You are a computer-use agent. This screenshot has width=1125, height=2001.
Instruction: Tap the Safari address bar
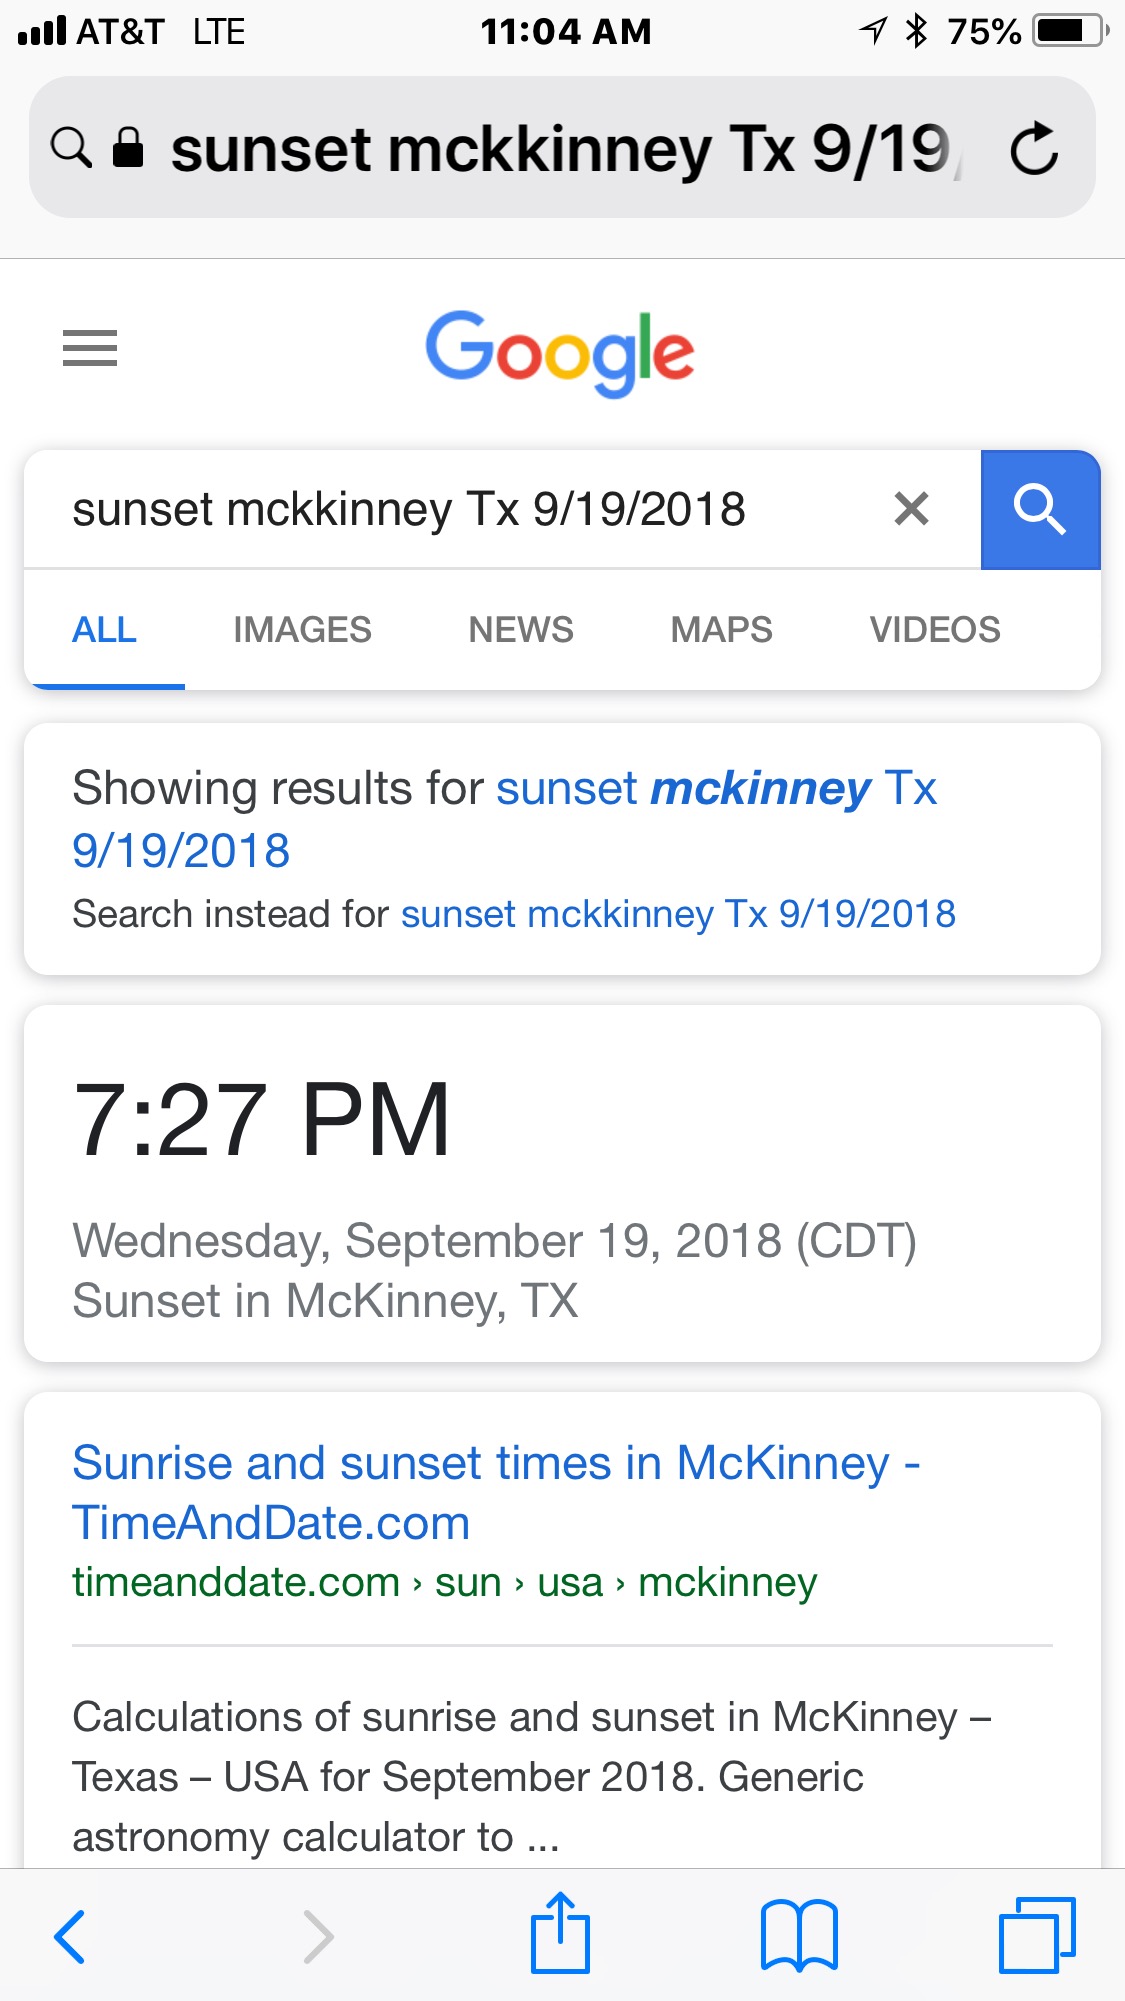tap(560, 149)
